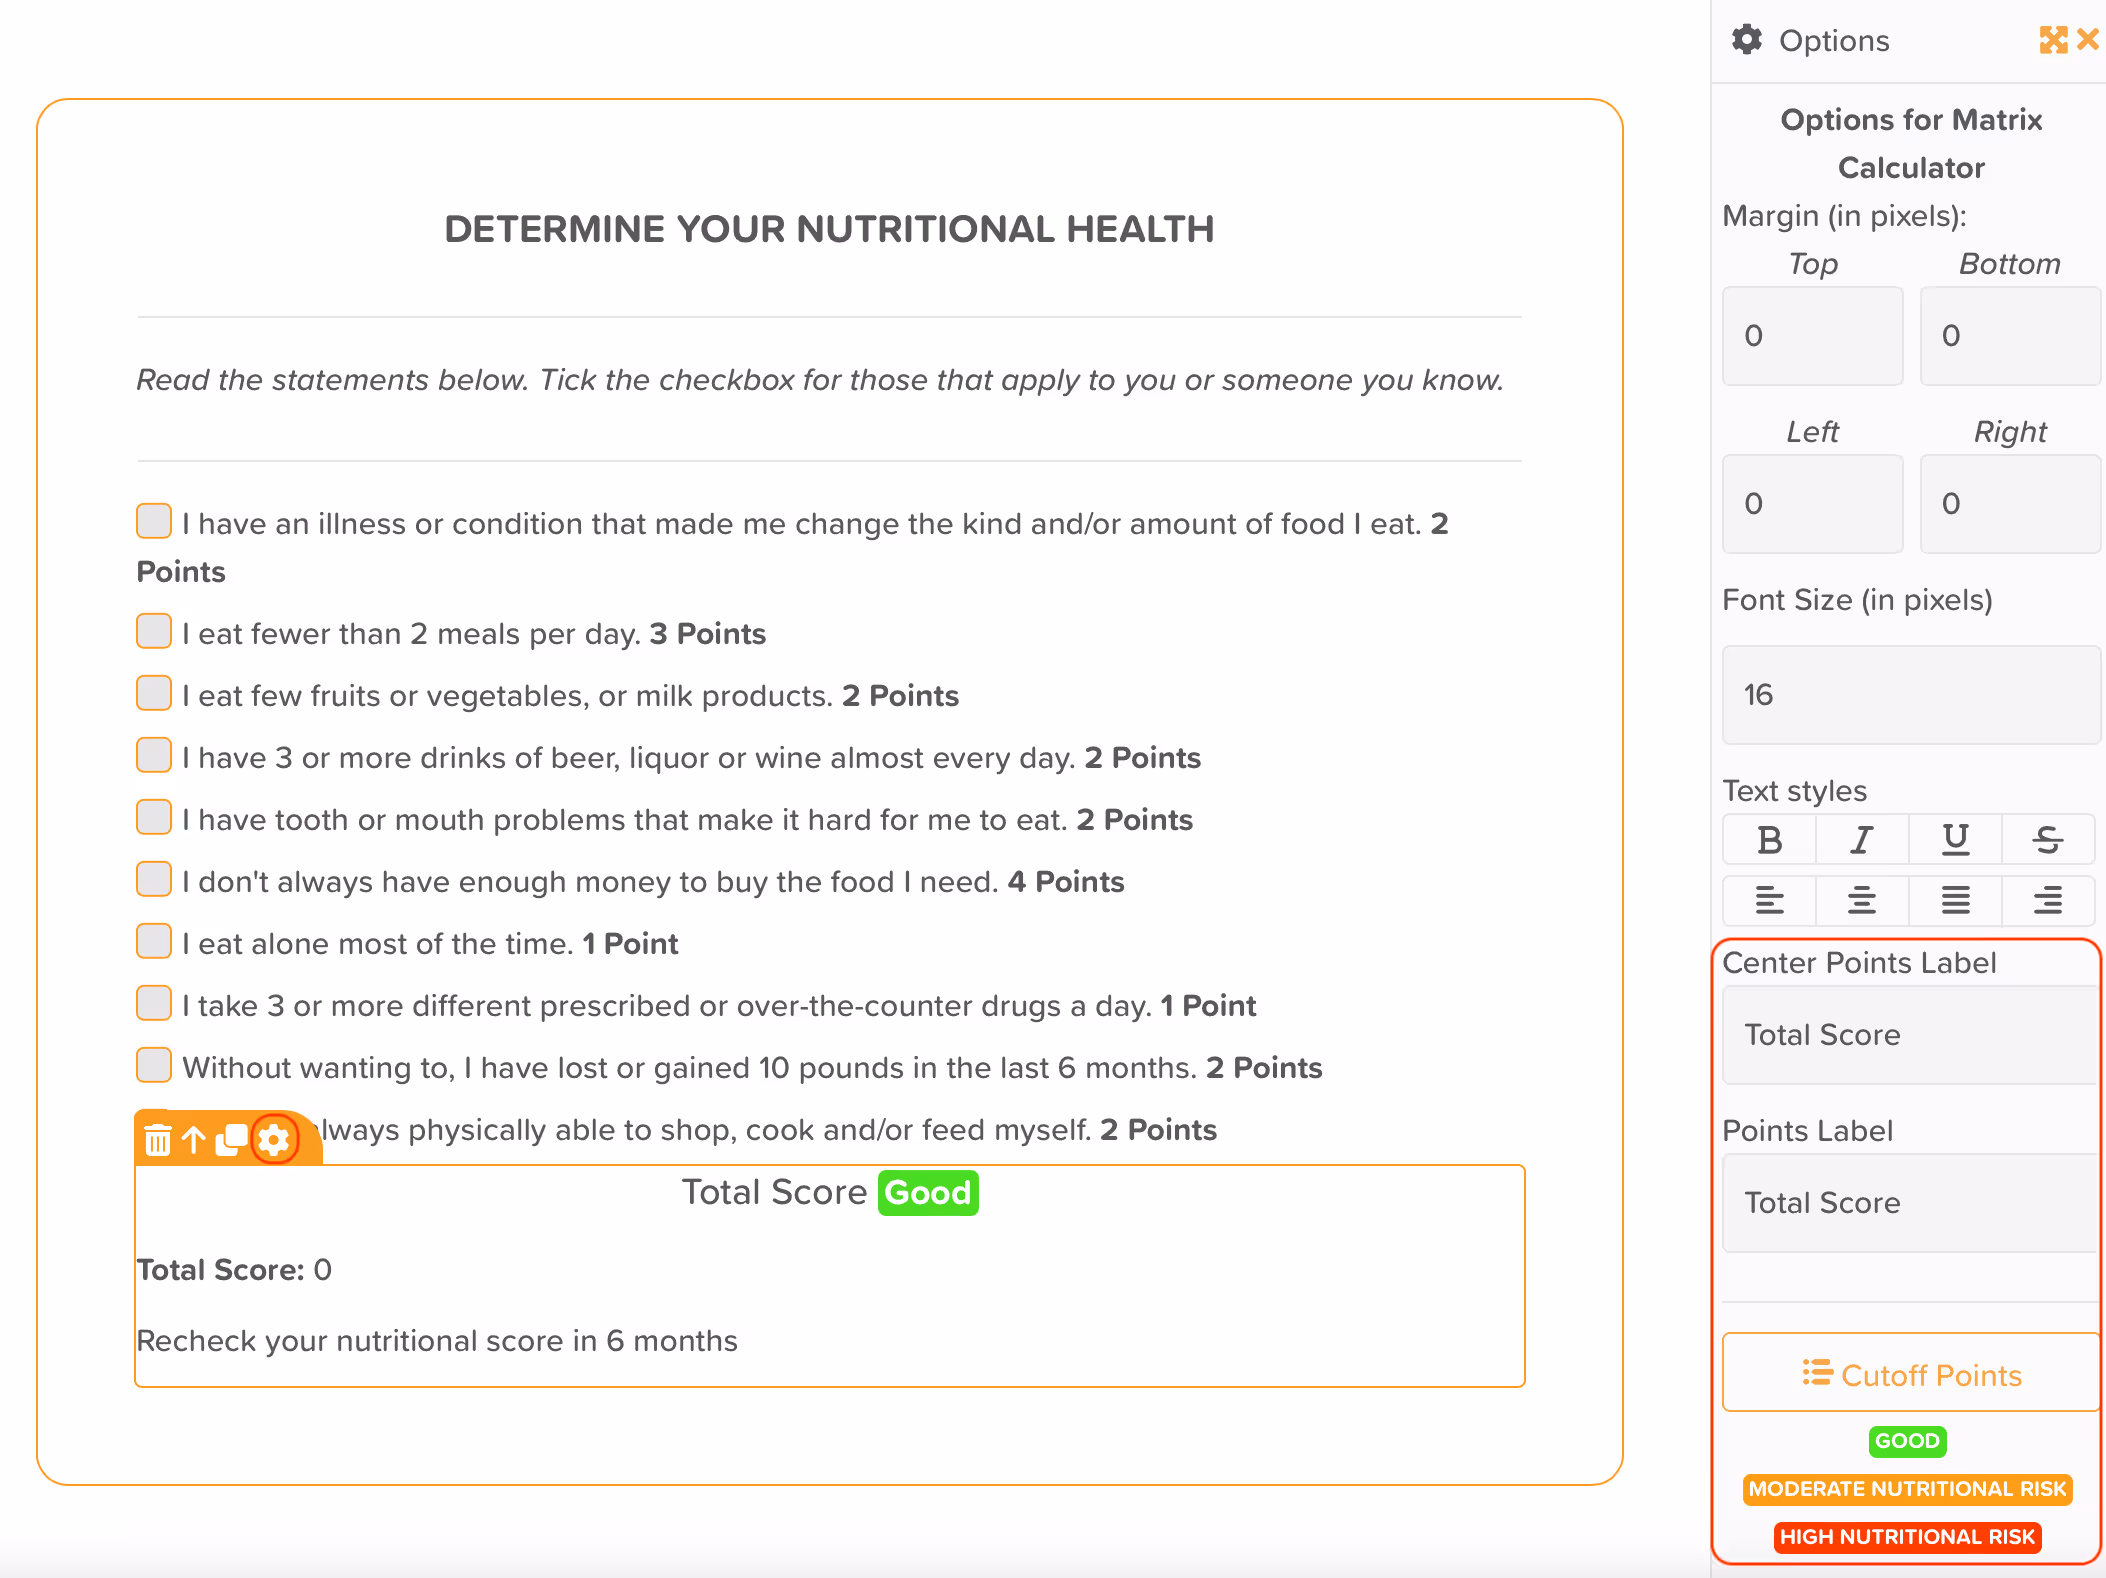
Task: Click the 'Margin (in pixels):' label
Action: click(x=1844, y=216)
